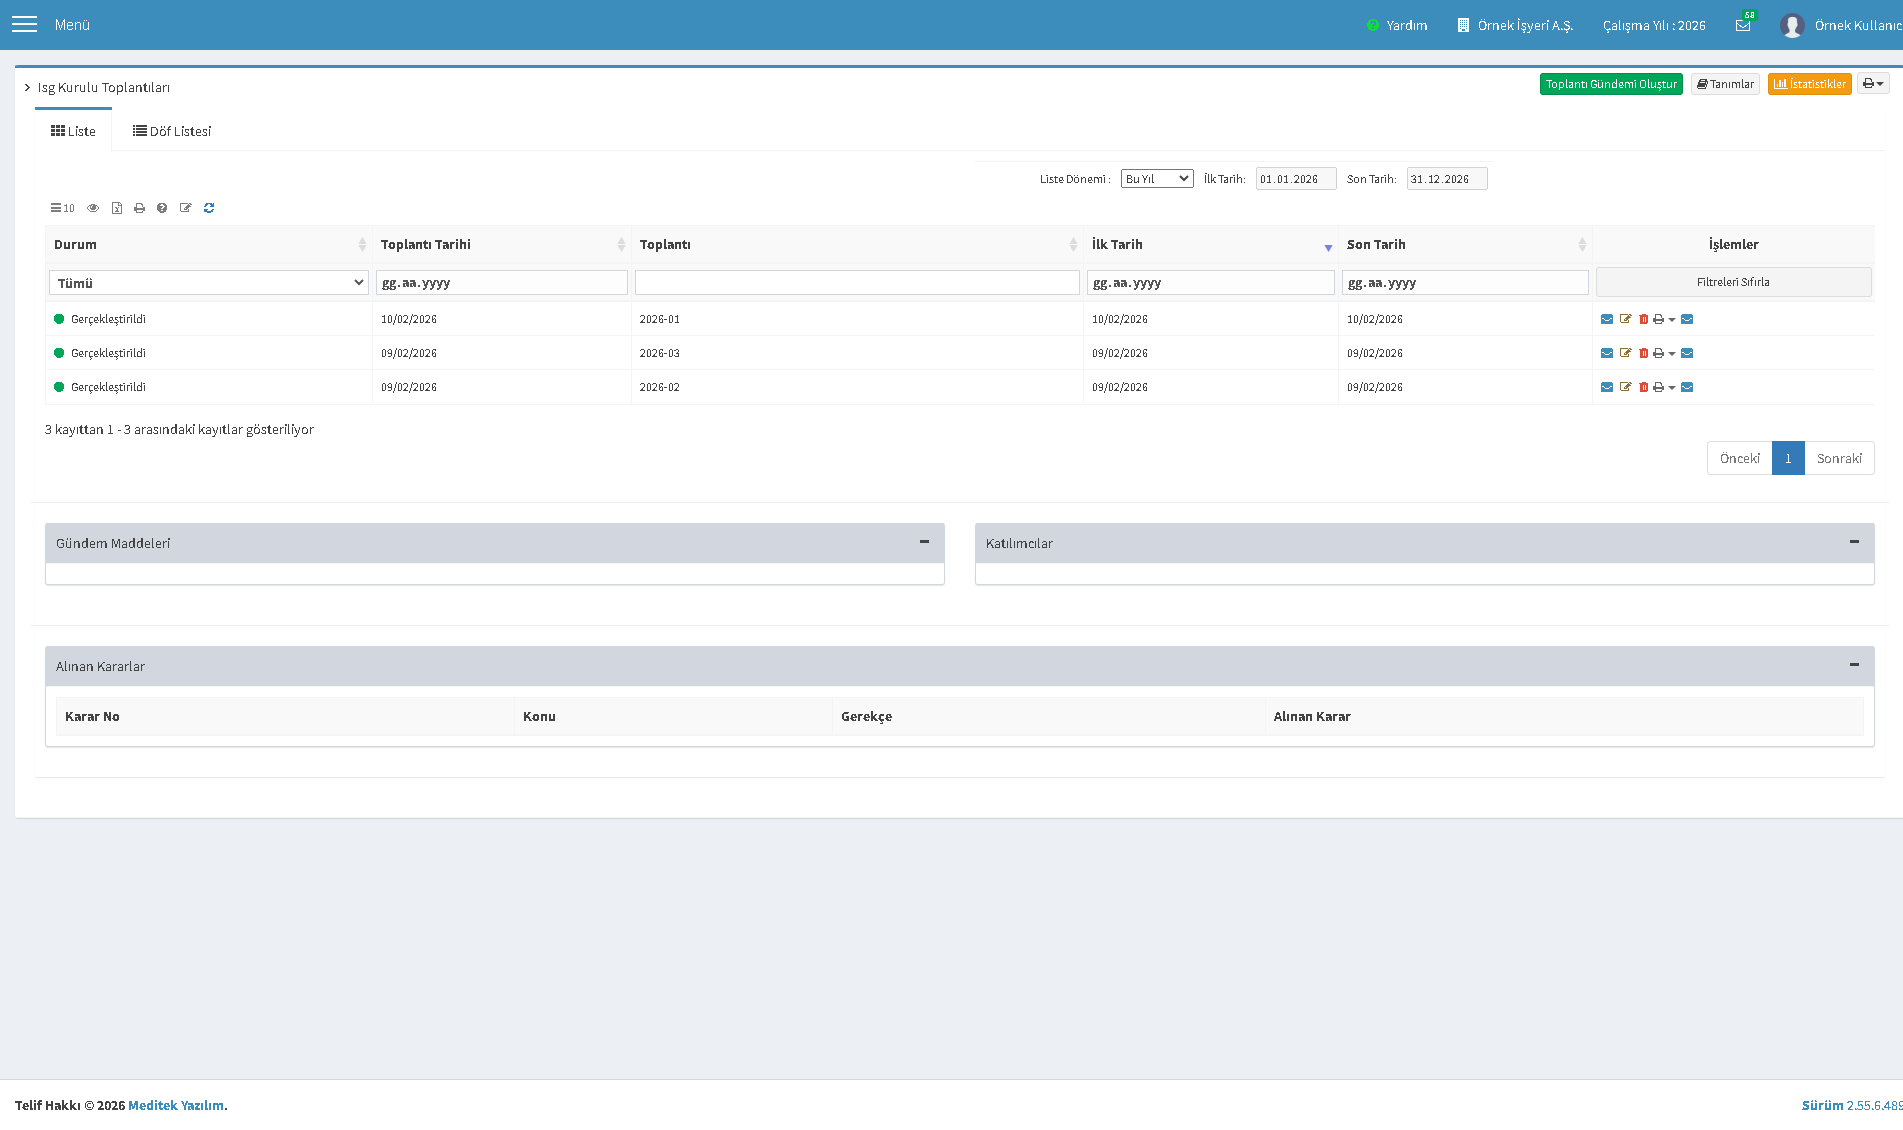This screenshot has height=1130, width=1903.
Task: Click the refresh icon in the table toolbar
Action: [x=209, y=208]
